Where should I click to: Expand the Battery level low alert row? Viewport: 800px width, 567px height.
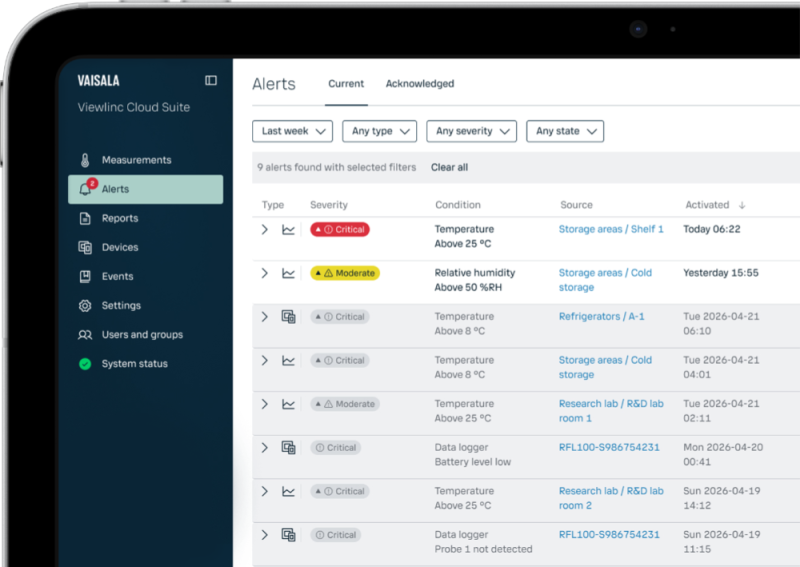click(x=264, y=448)
